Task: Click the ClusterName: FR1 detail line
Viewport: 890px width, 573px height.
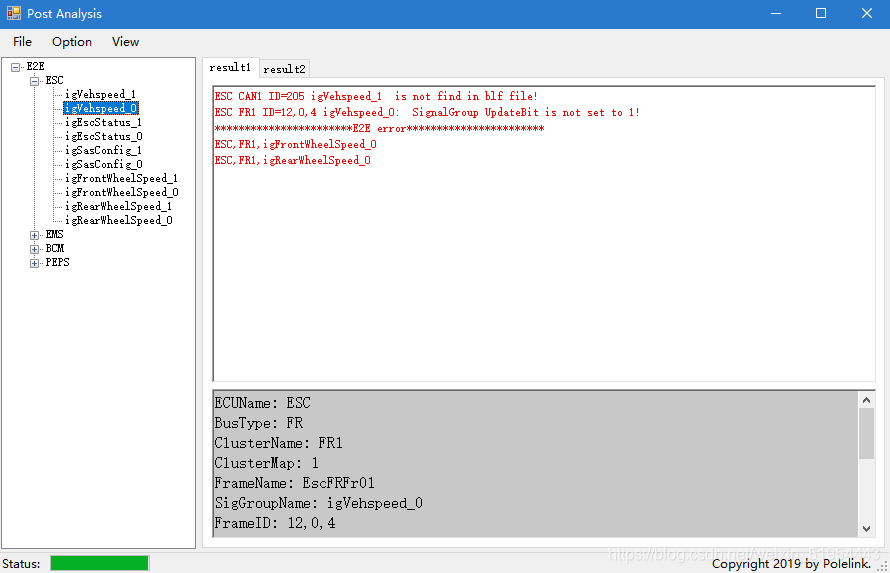Action: point(279,443)
